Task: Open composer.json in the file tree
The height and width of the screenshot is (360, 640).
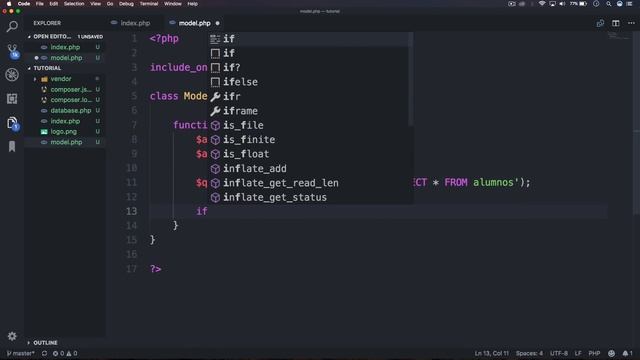Action: 65,89
